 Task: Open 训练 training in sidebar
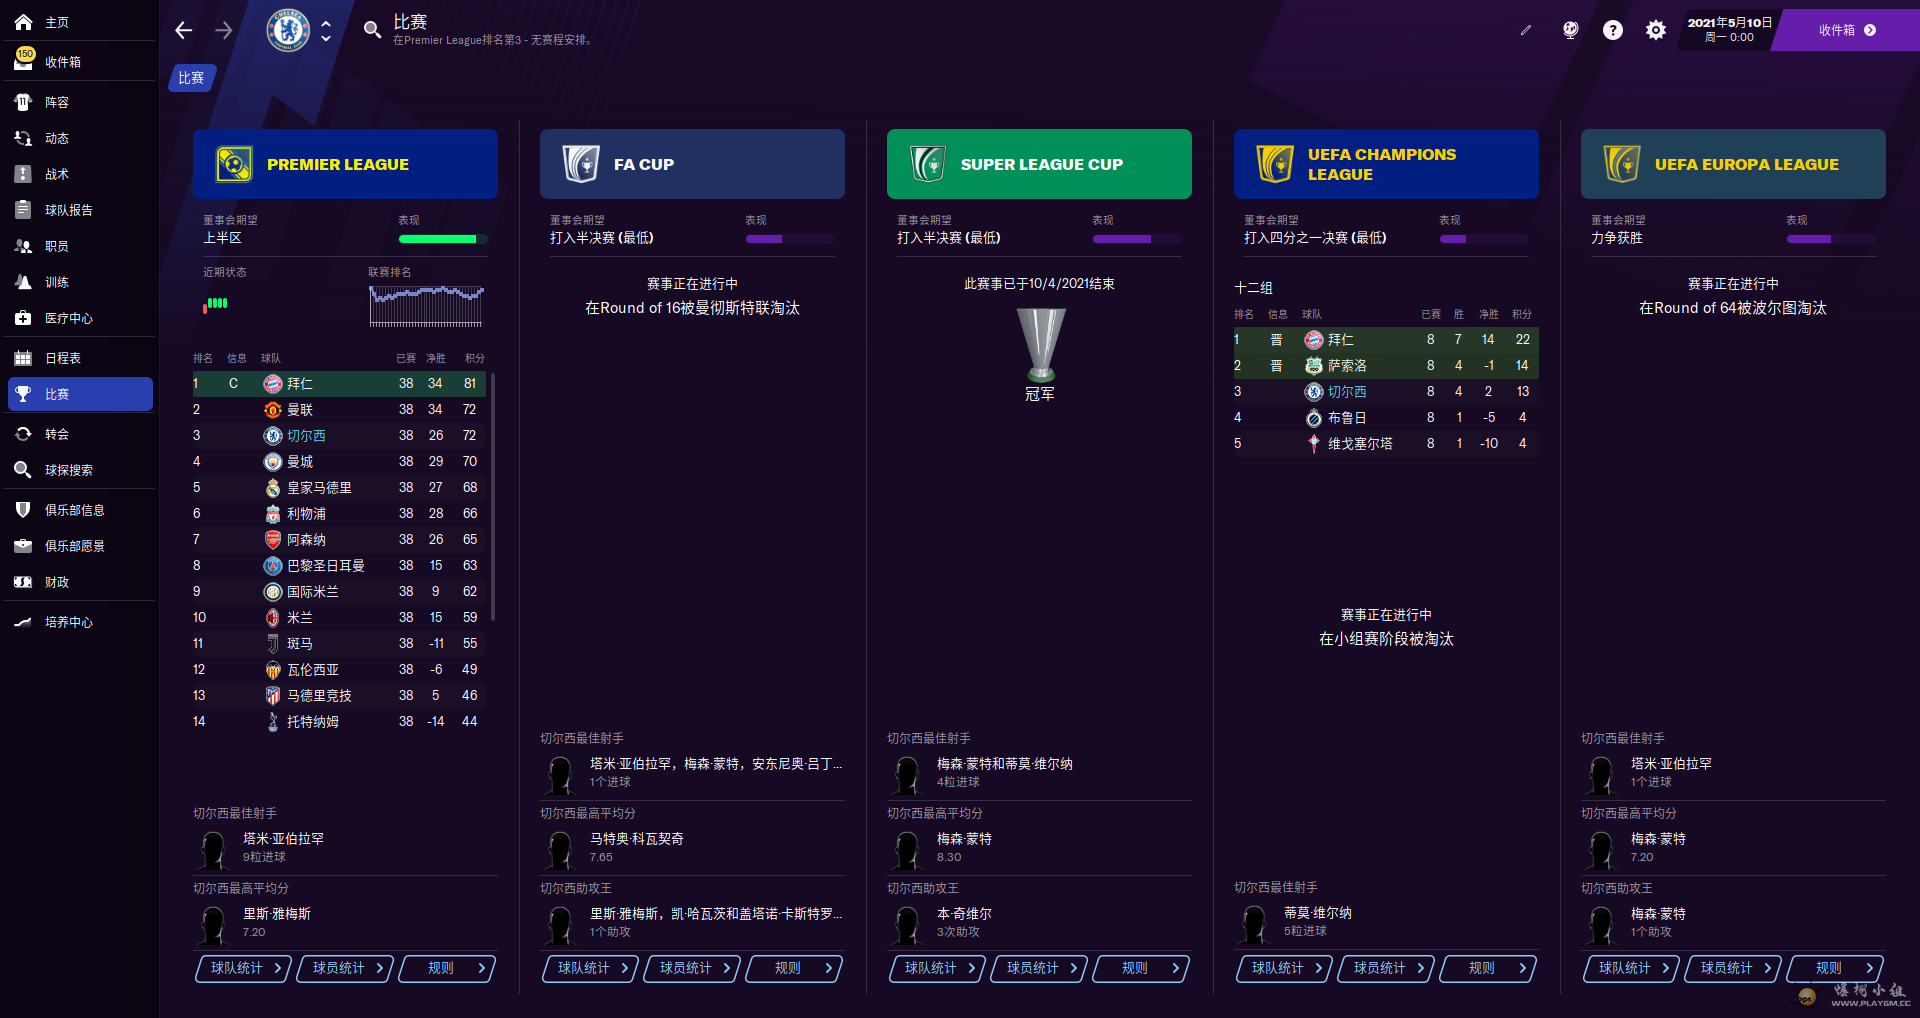tap(80, 282)
